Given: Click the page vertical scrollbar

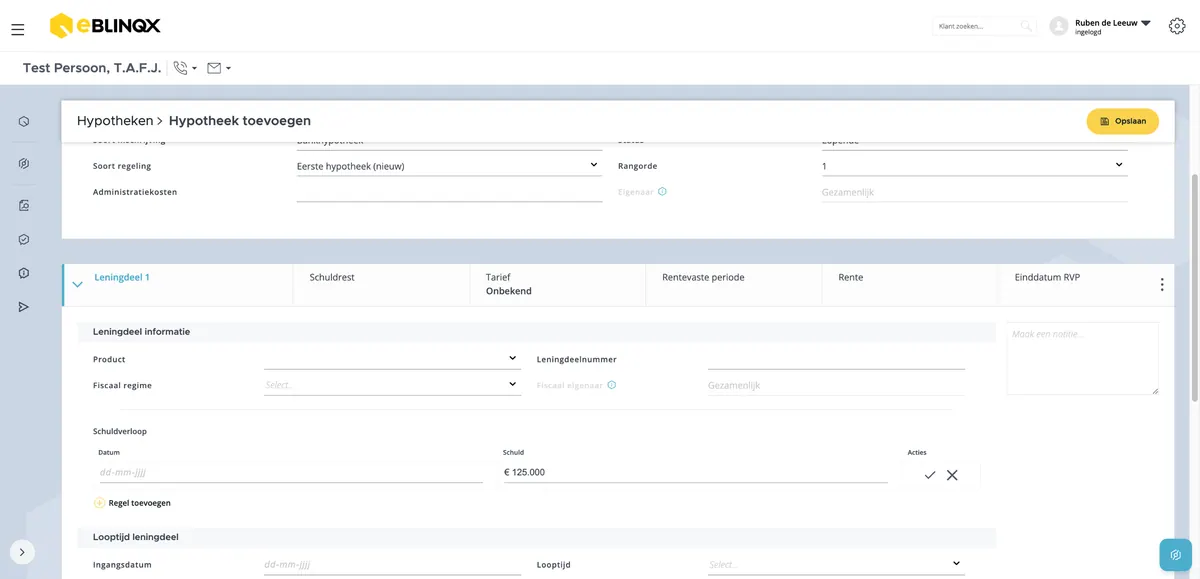Looking at the screenshot, I should click(x=1194, y=287).
